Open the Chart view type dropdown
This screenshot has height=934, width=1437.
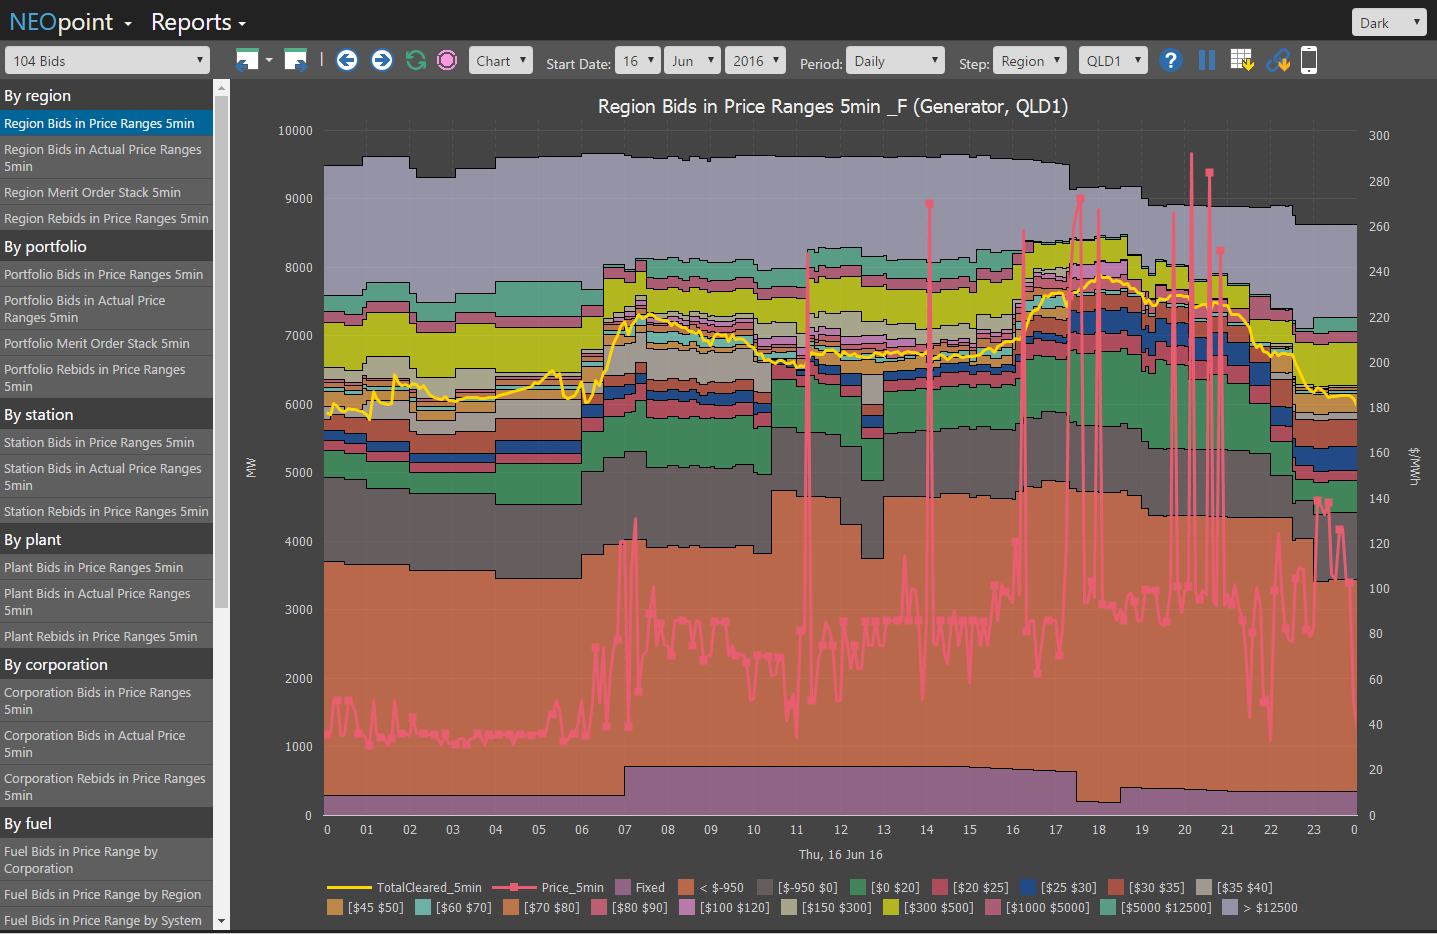coord(501,61)
